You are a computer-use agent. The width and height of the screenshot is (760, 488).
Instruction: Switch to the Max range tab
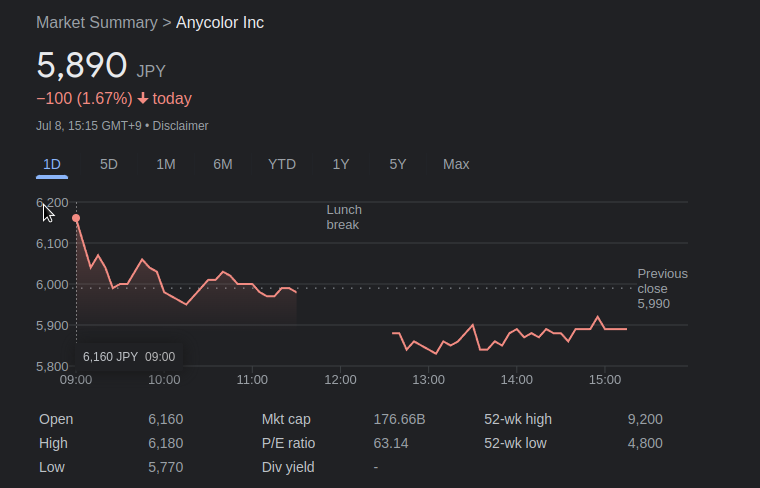coord(456,164)
